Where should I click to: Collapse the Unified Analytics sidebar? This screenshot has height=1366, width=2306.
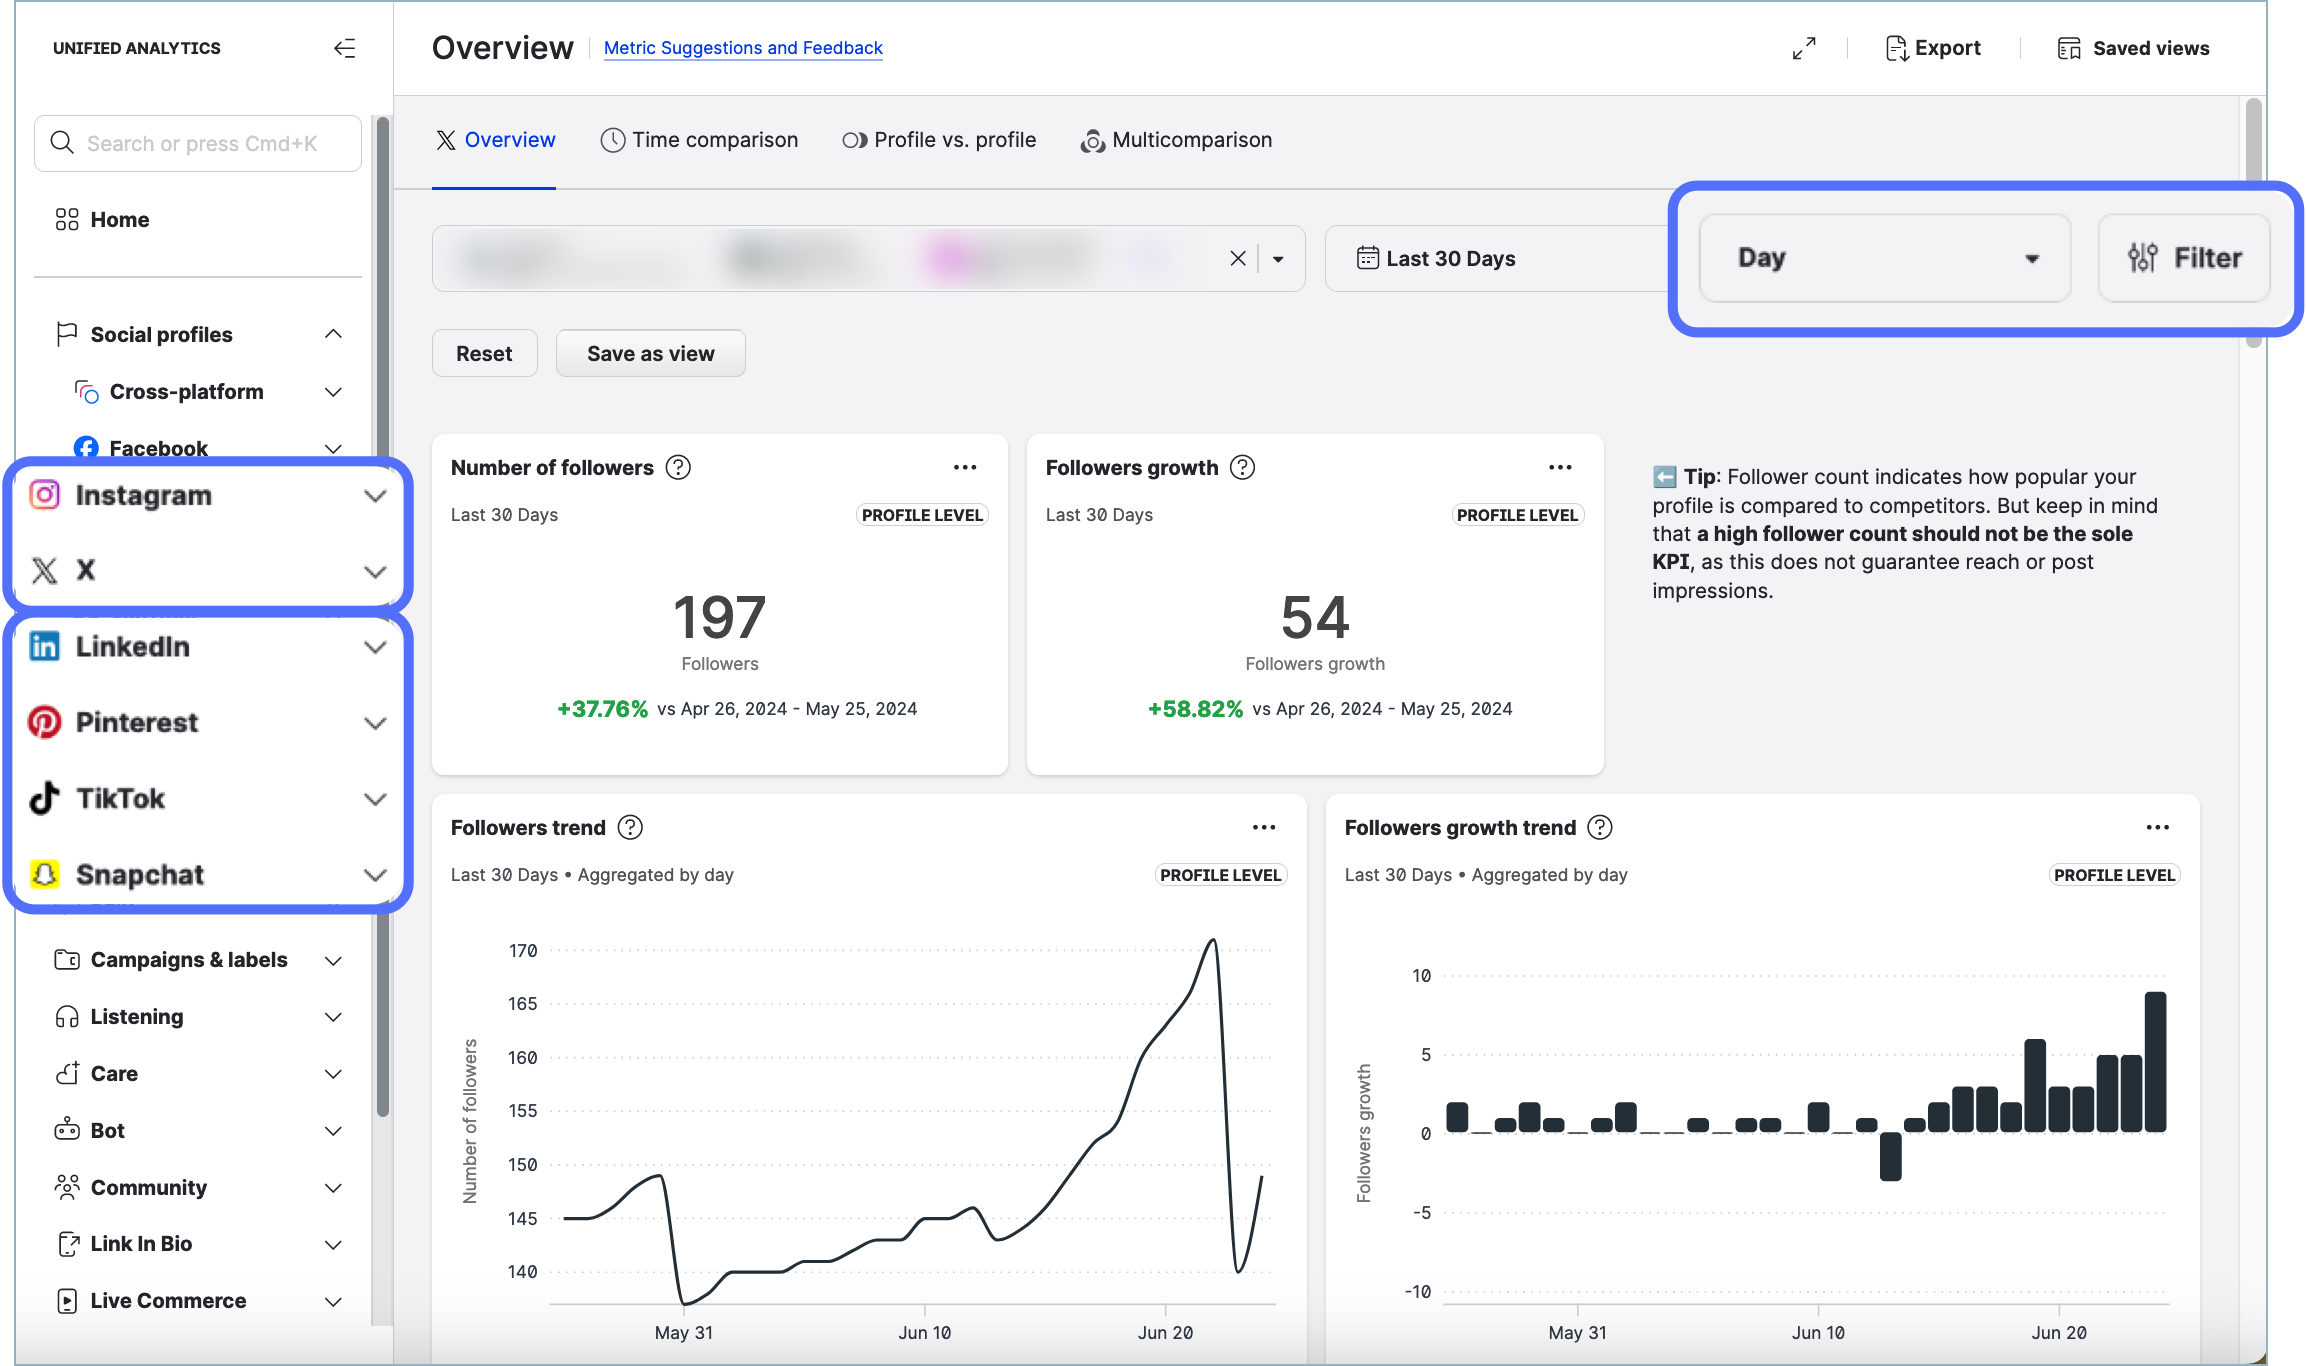(344, 48)
